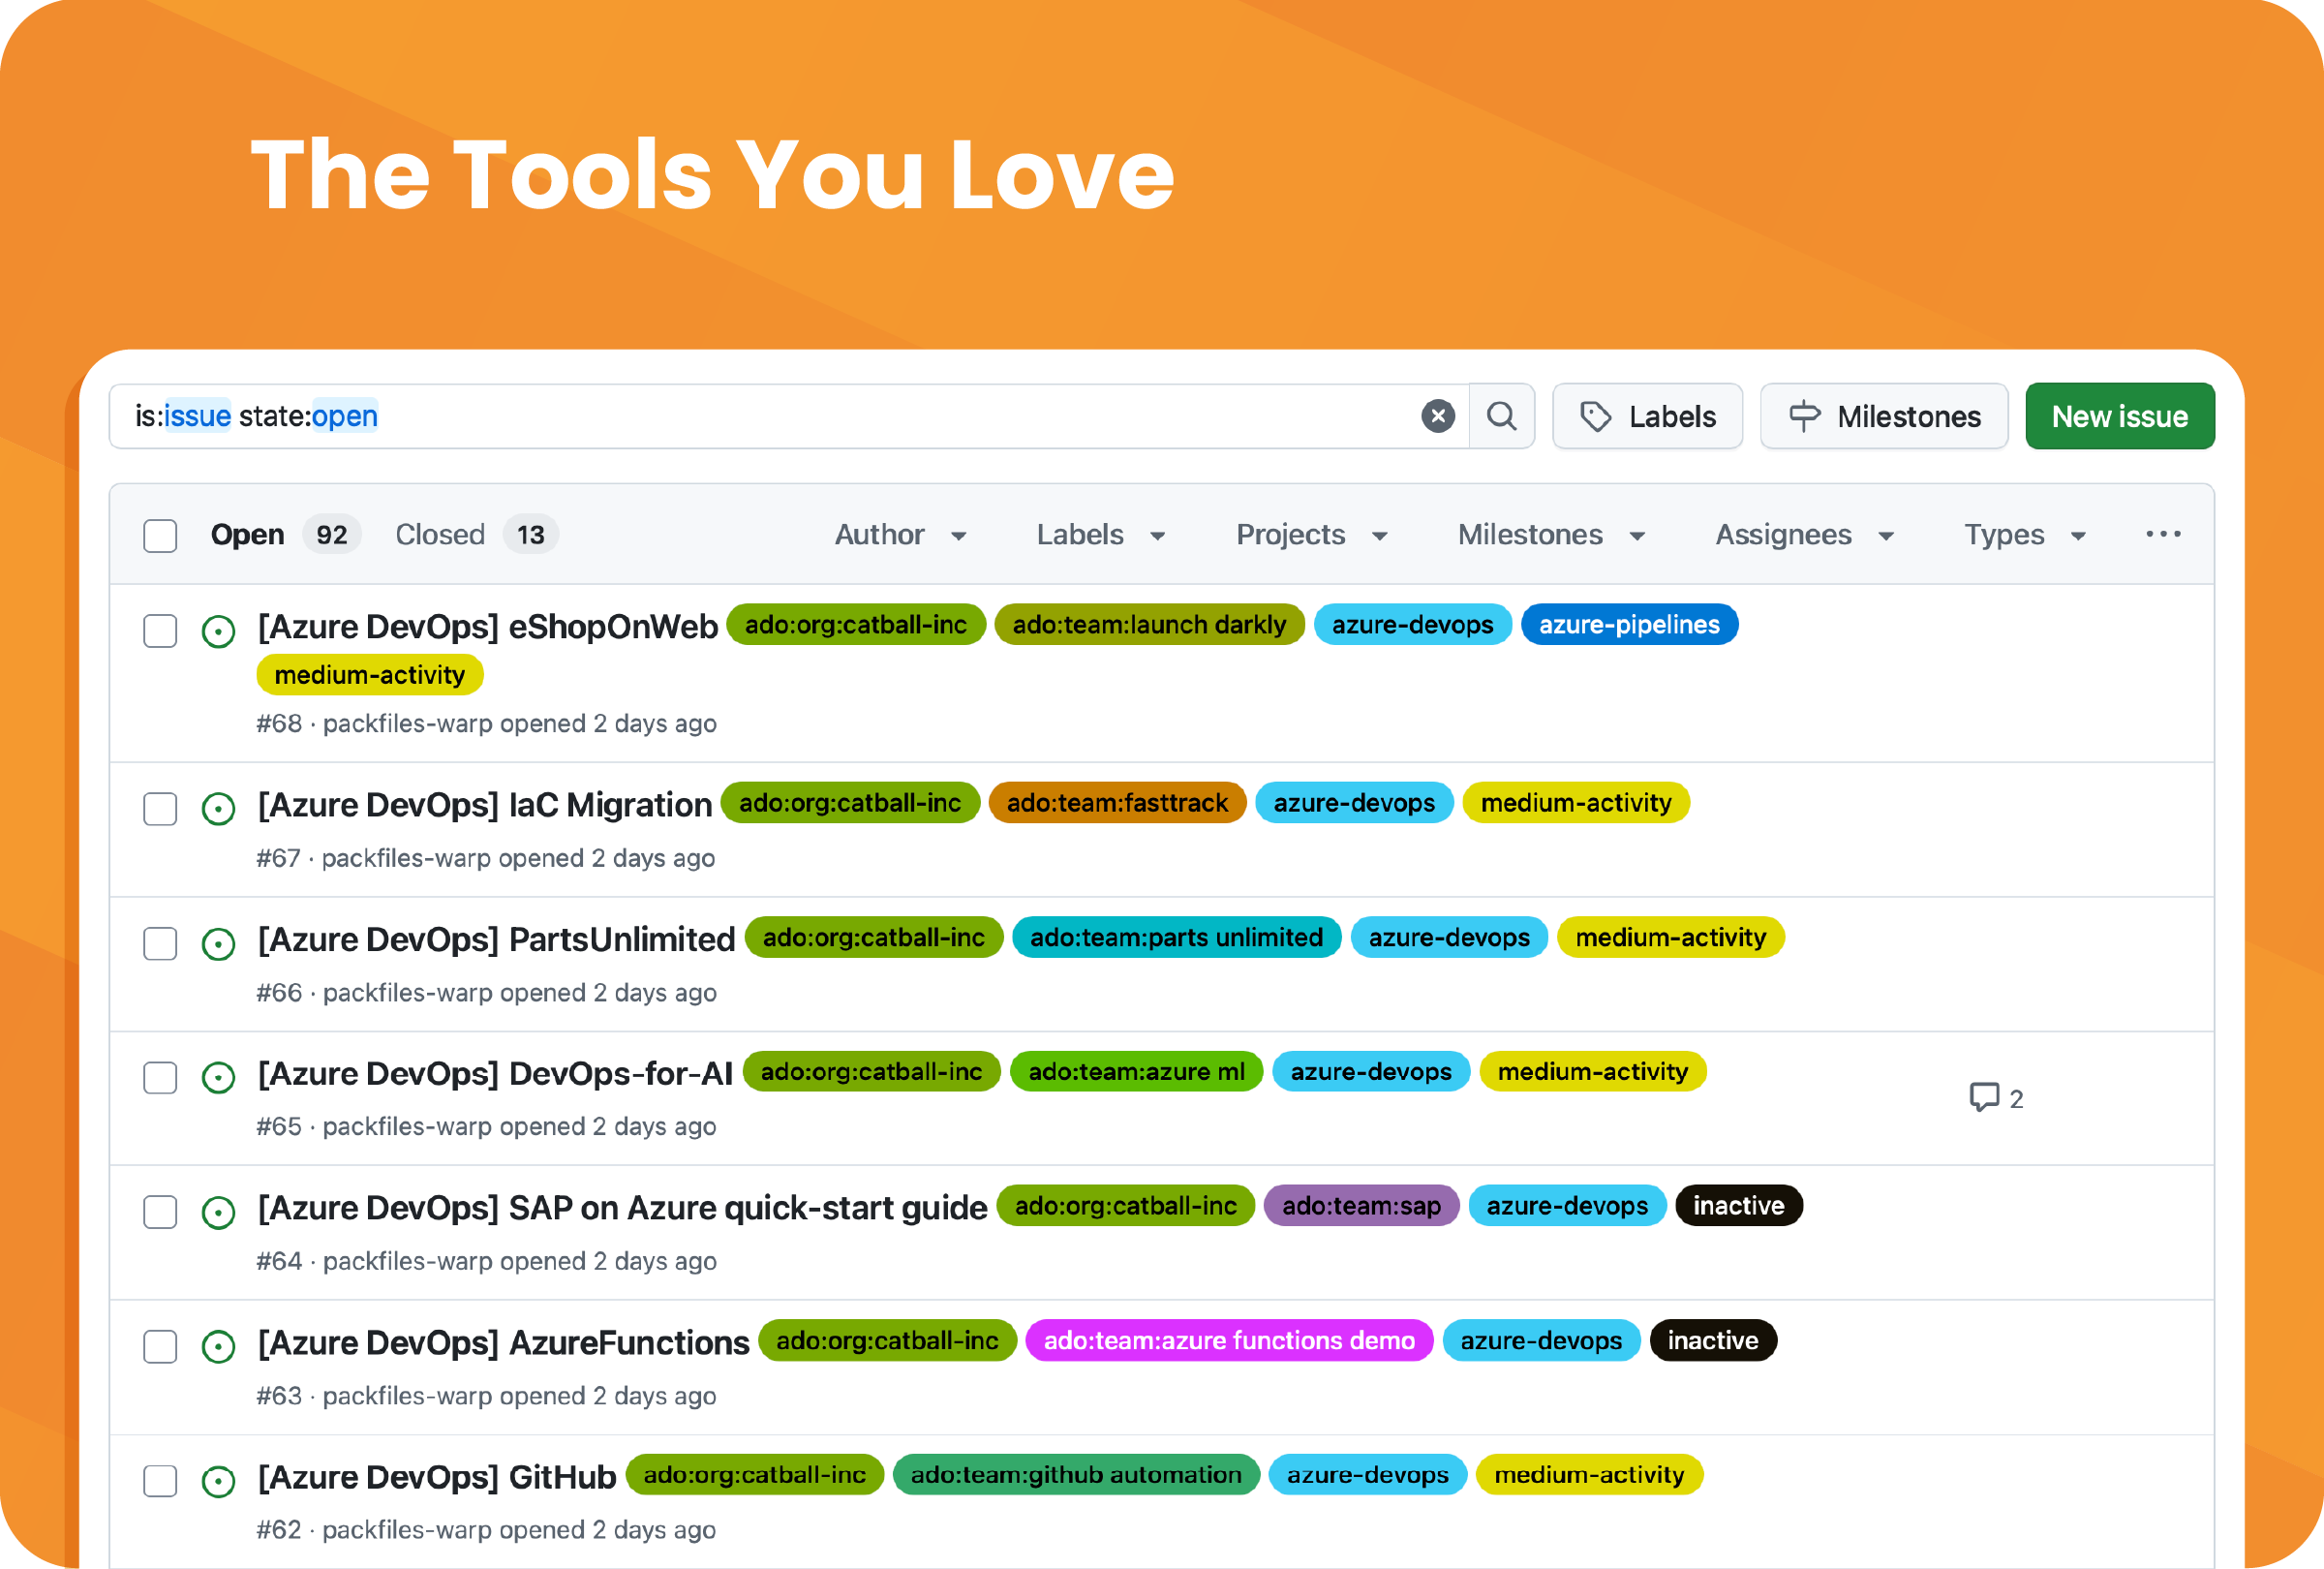
Task: Click the signpost icon in Milestones button
Action: pos(1804,416)
